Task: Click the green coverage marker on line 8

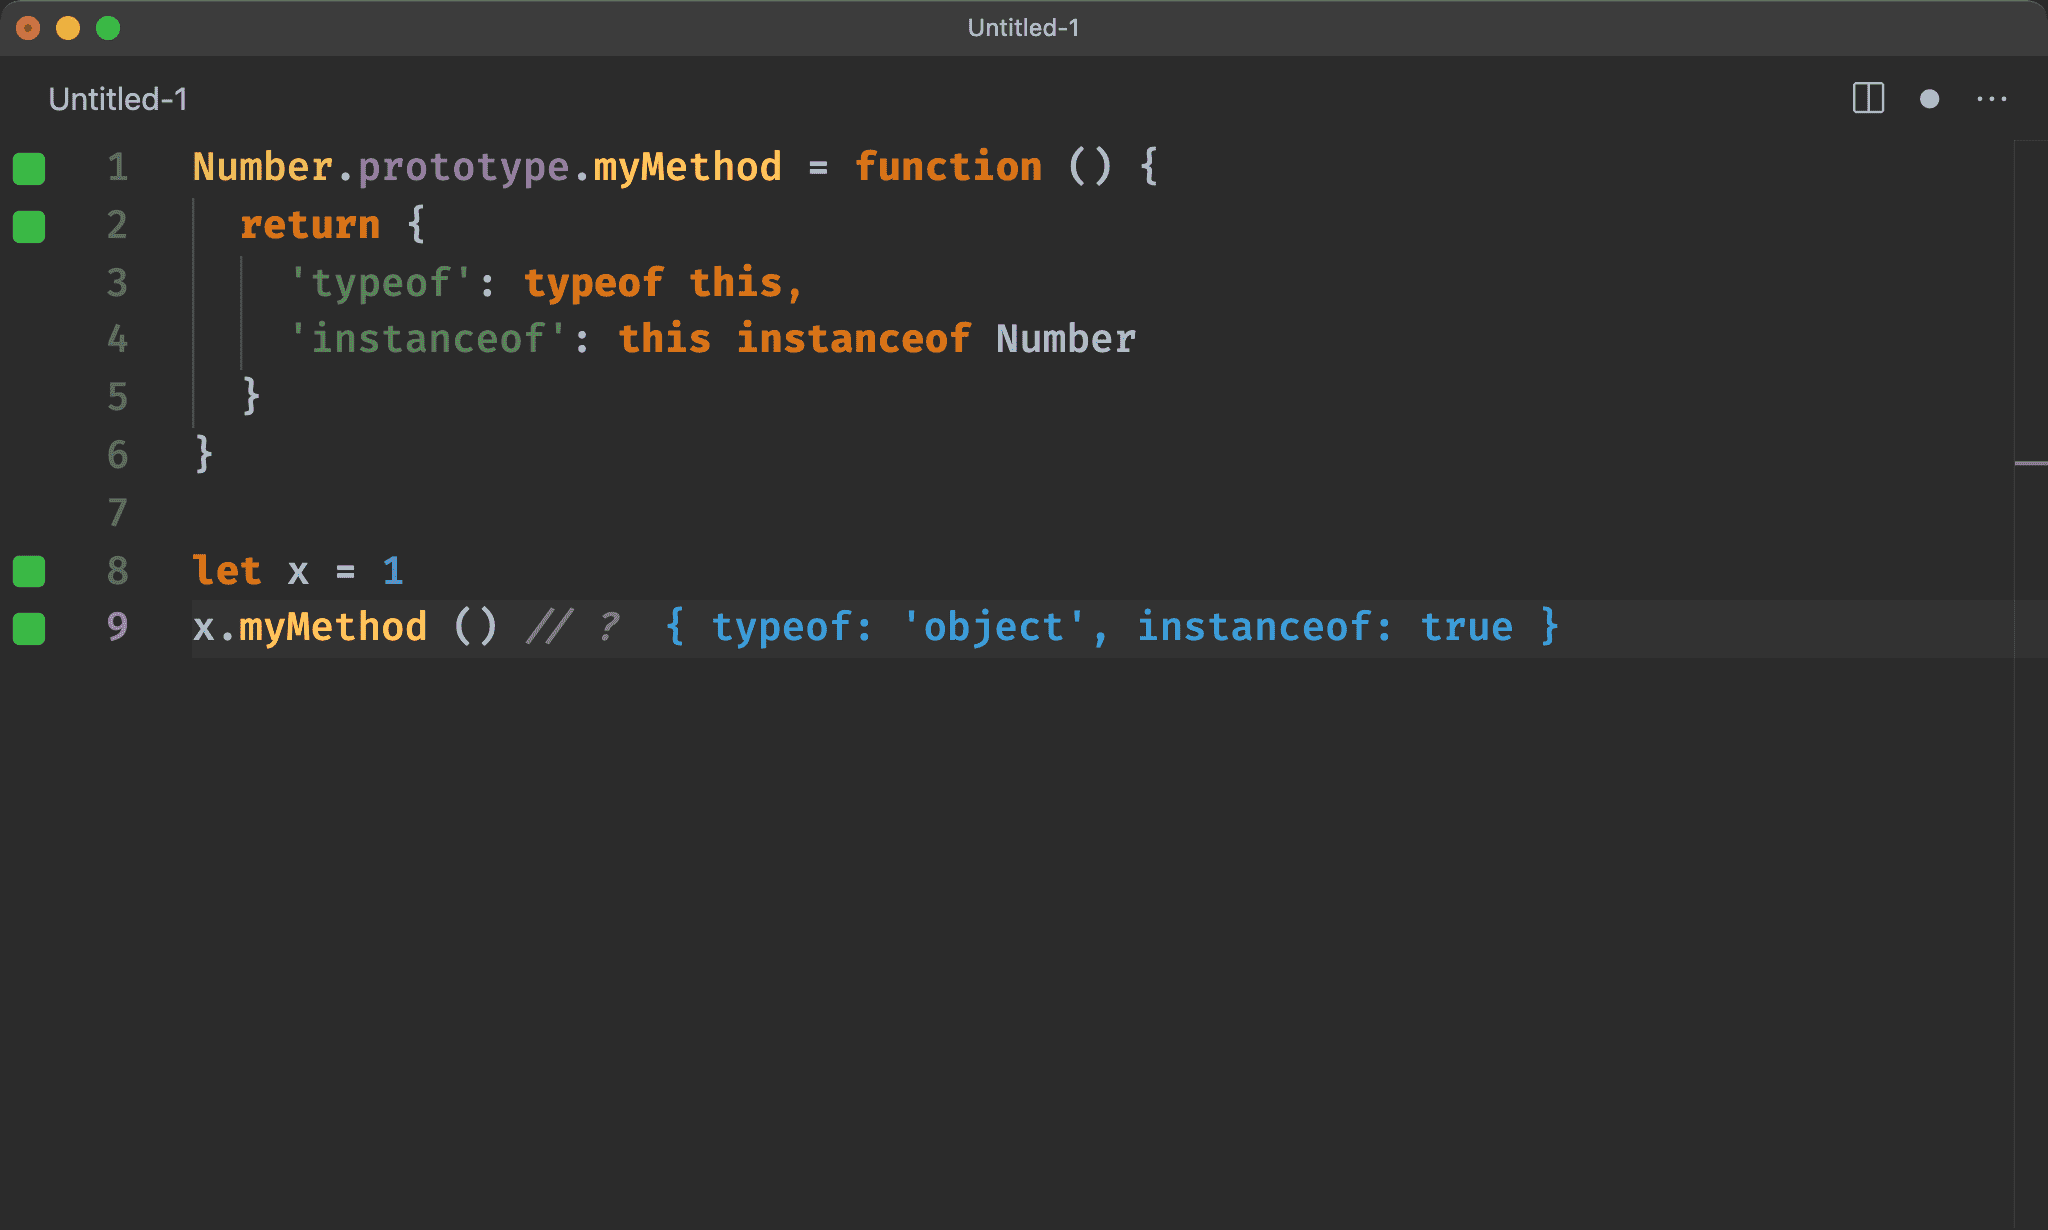Action: click(29, 572)
